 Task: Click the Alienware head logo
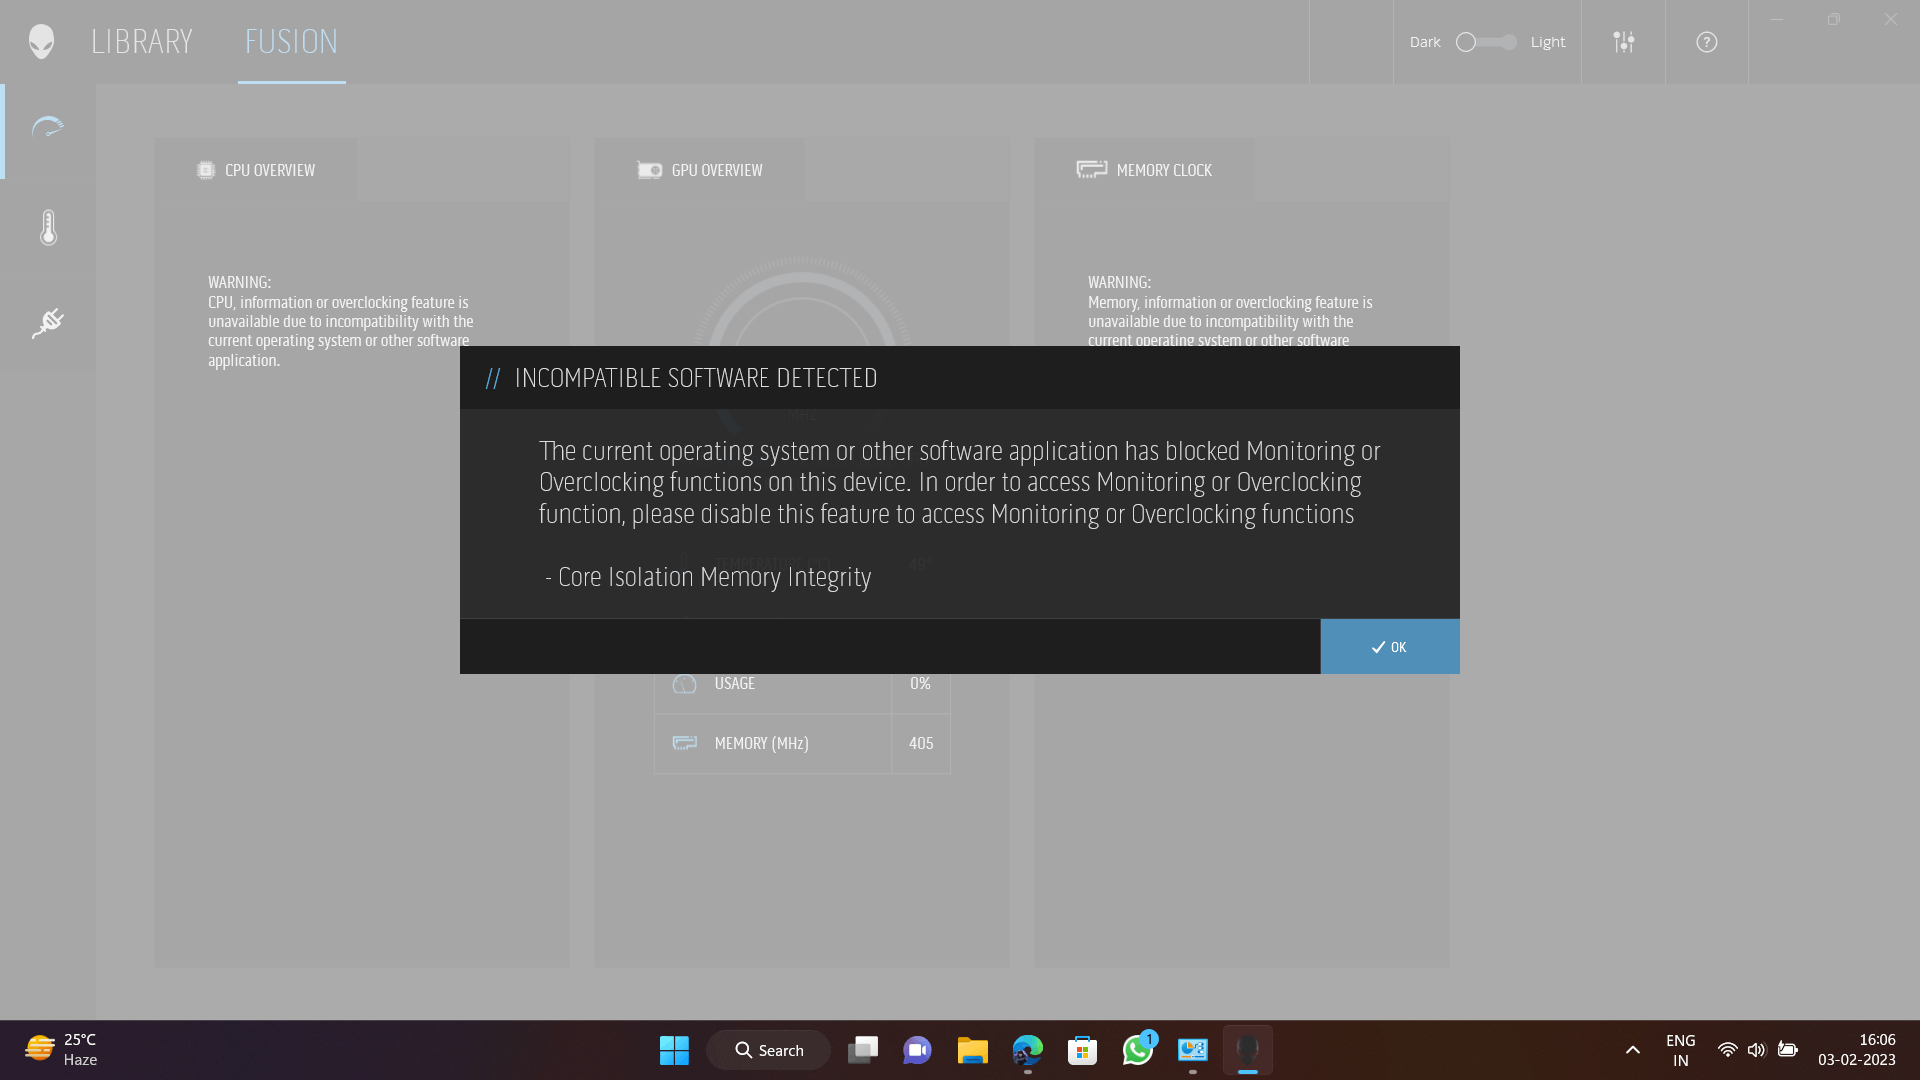[41, 42]
